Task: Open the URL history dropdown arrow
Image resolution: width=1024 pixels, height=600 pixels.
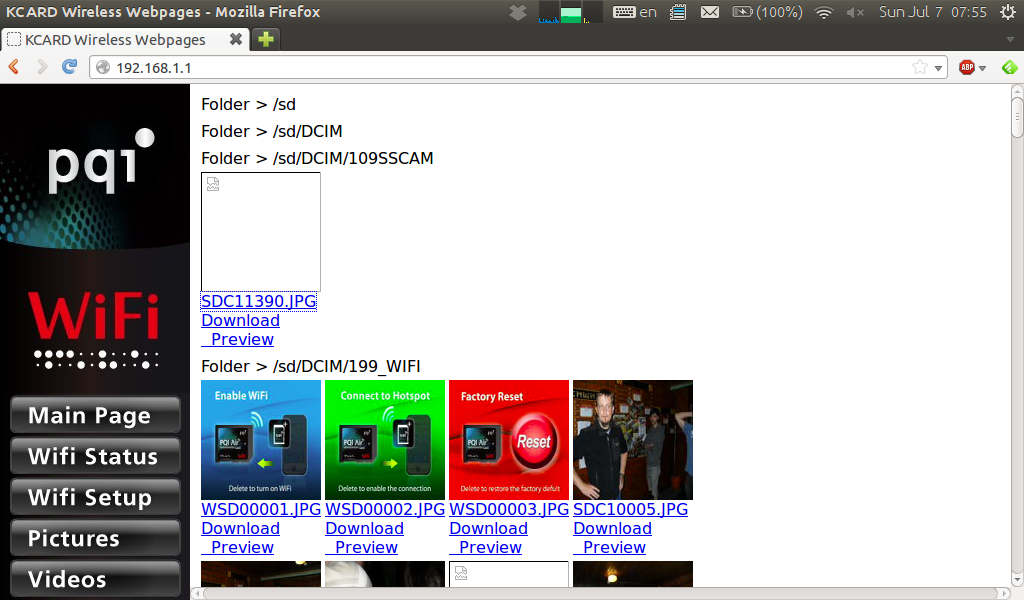Action: tap(938, 68)
